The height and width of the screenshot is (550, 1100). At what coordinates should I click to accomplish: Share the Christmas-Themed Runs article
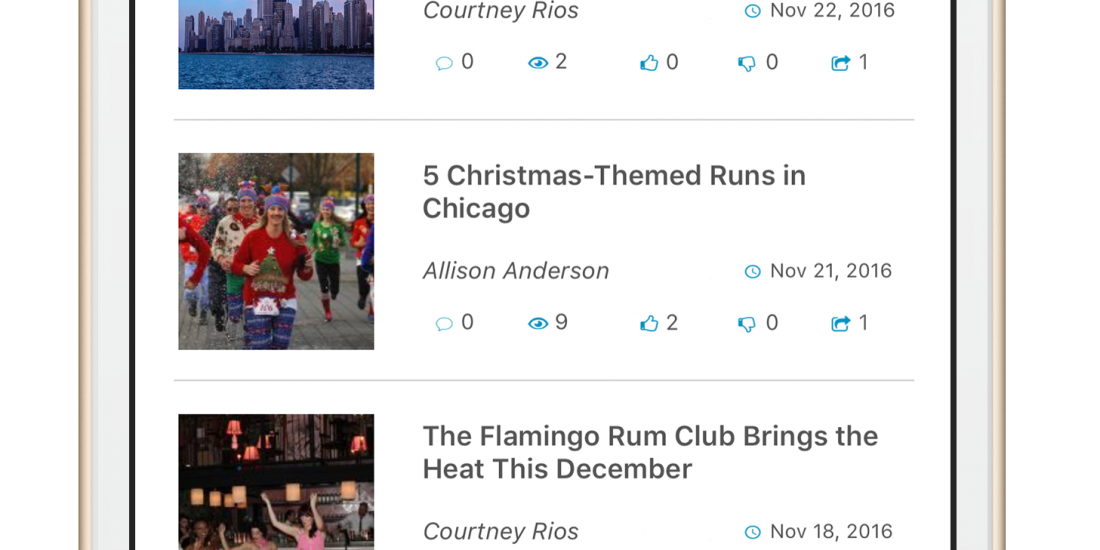coord(841,323)
